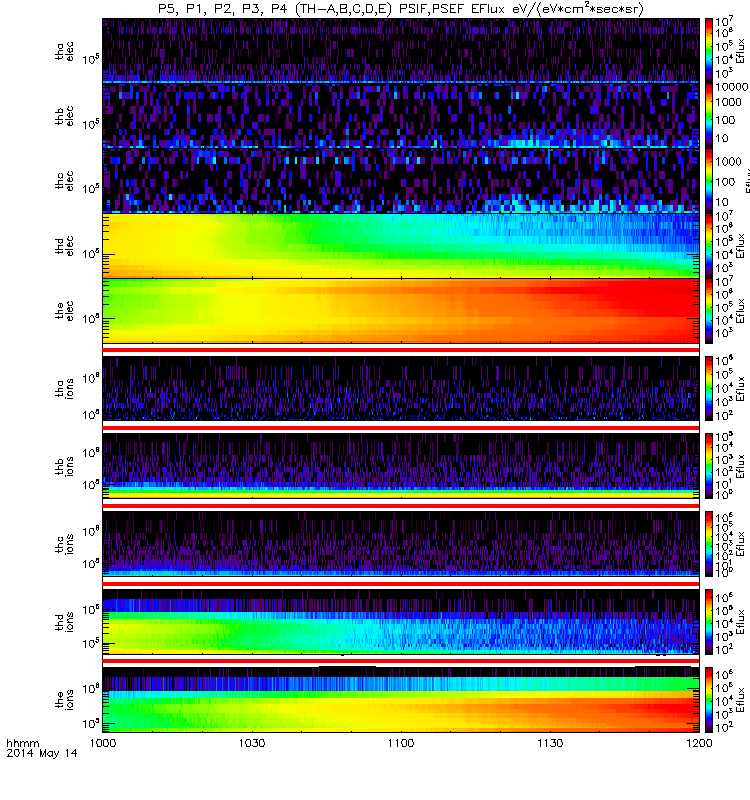Click the color bar beside thb elec panel
The image size is (750, 800).
709,115
